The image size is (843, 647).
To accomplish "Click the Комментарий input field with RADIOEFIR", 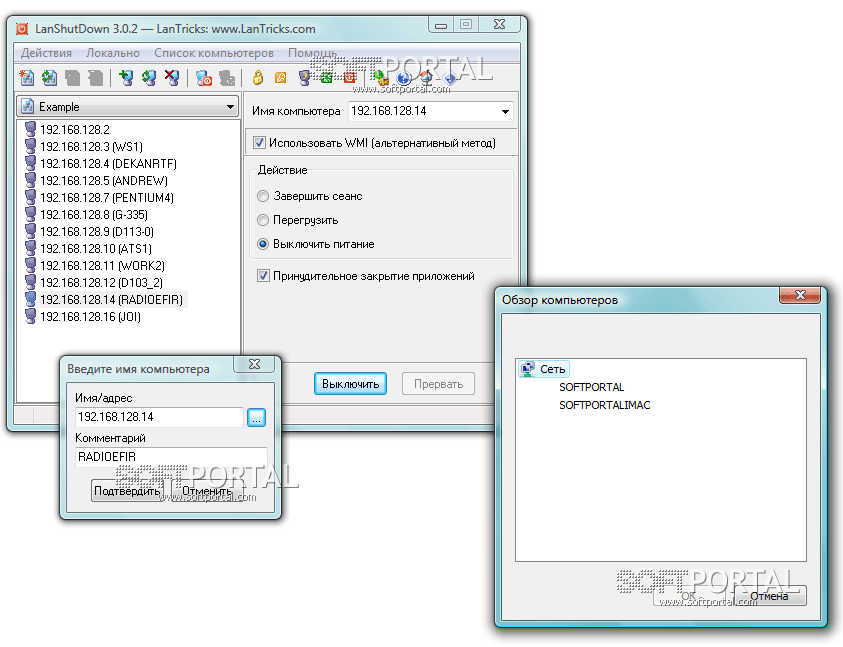I will pyautogui.click(x=171, y=457).
